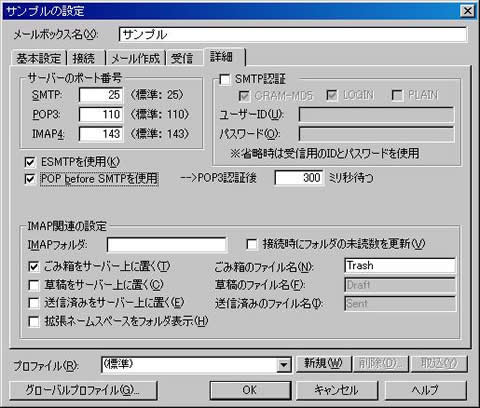
Task: Click the SMTP port number field
Action: [101, 95]
